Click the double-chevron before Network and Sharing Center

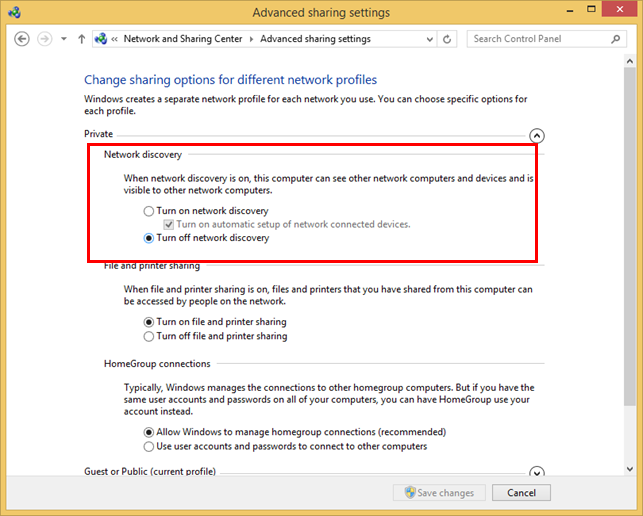(x=114, y=39)
